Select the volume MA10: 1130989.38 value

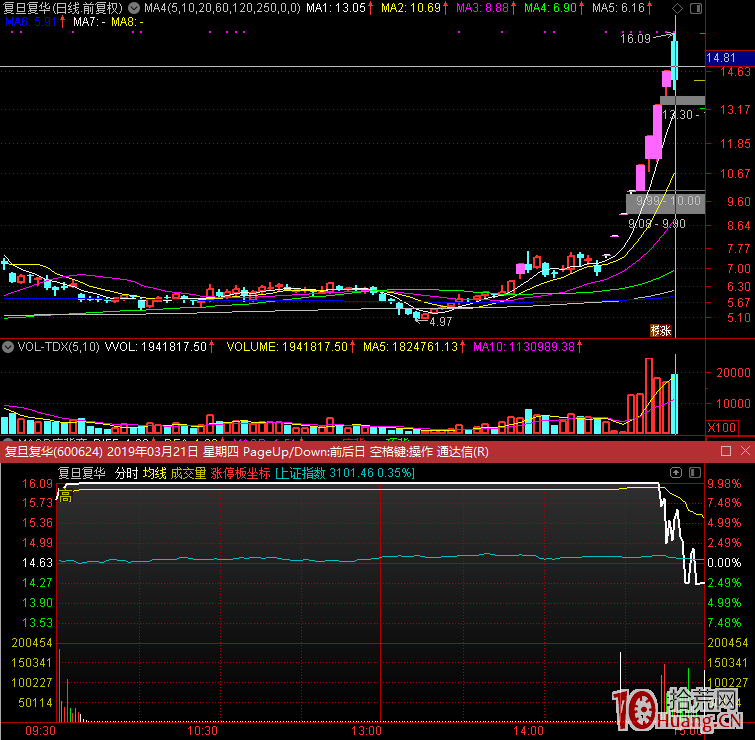pos(524,347)
